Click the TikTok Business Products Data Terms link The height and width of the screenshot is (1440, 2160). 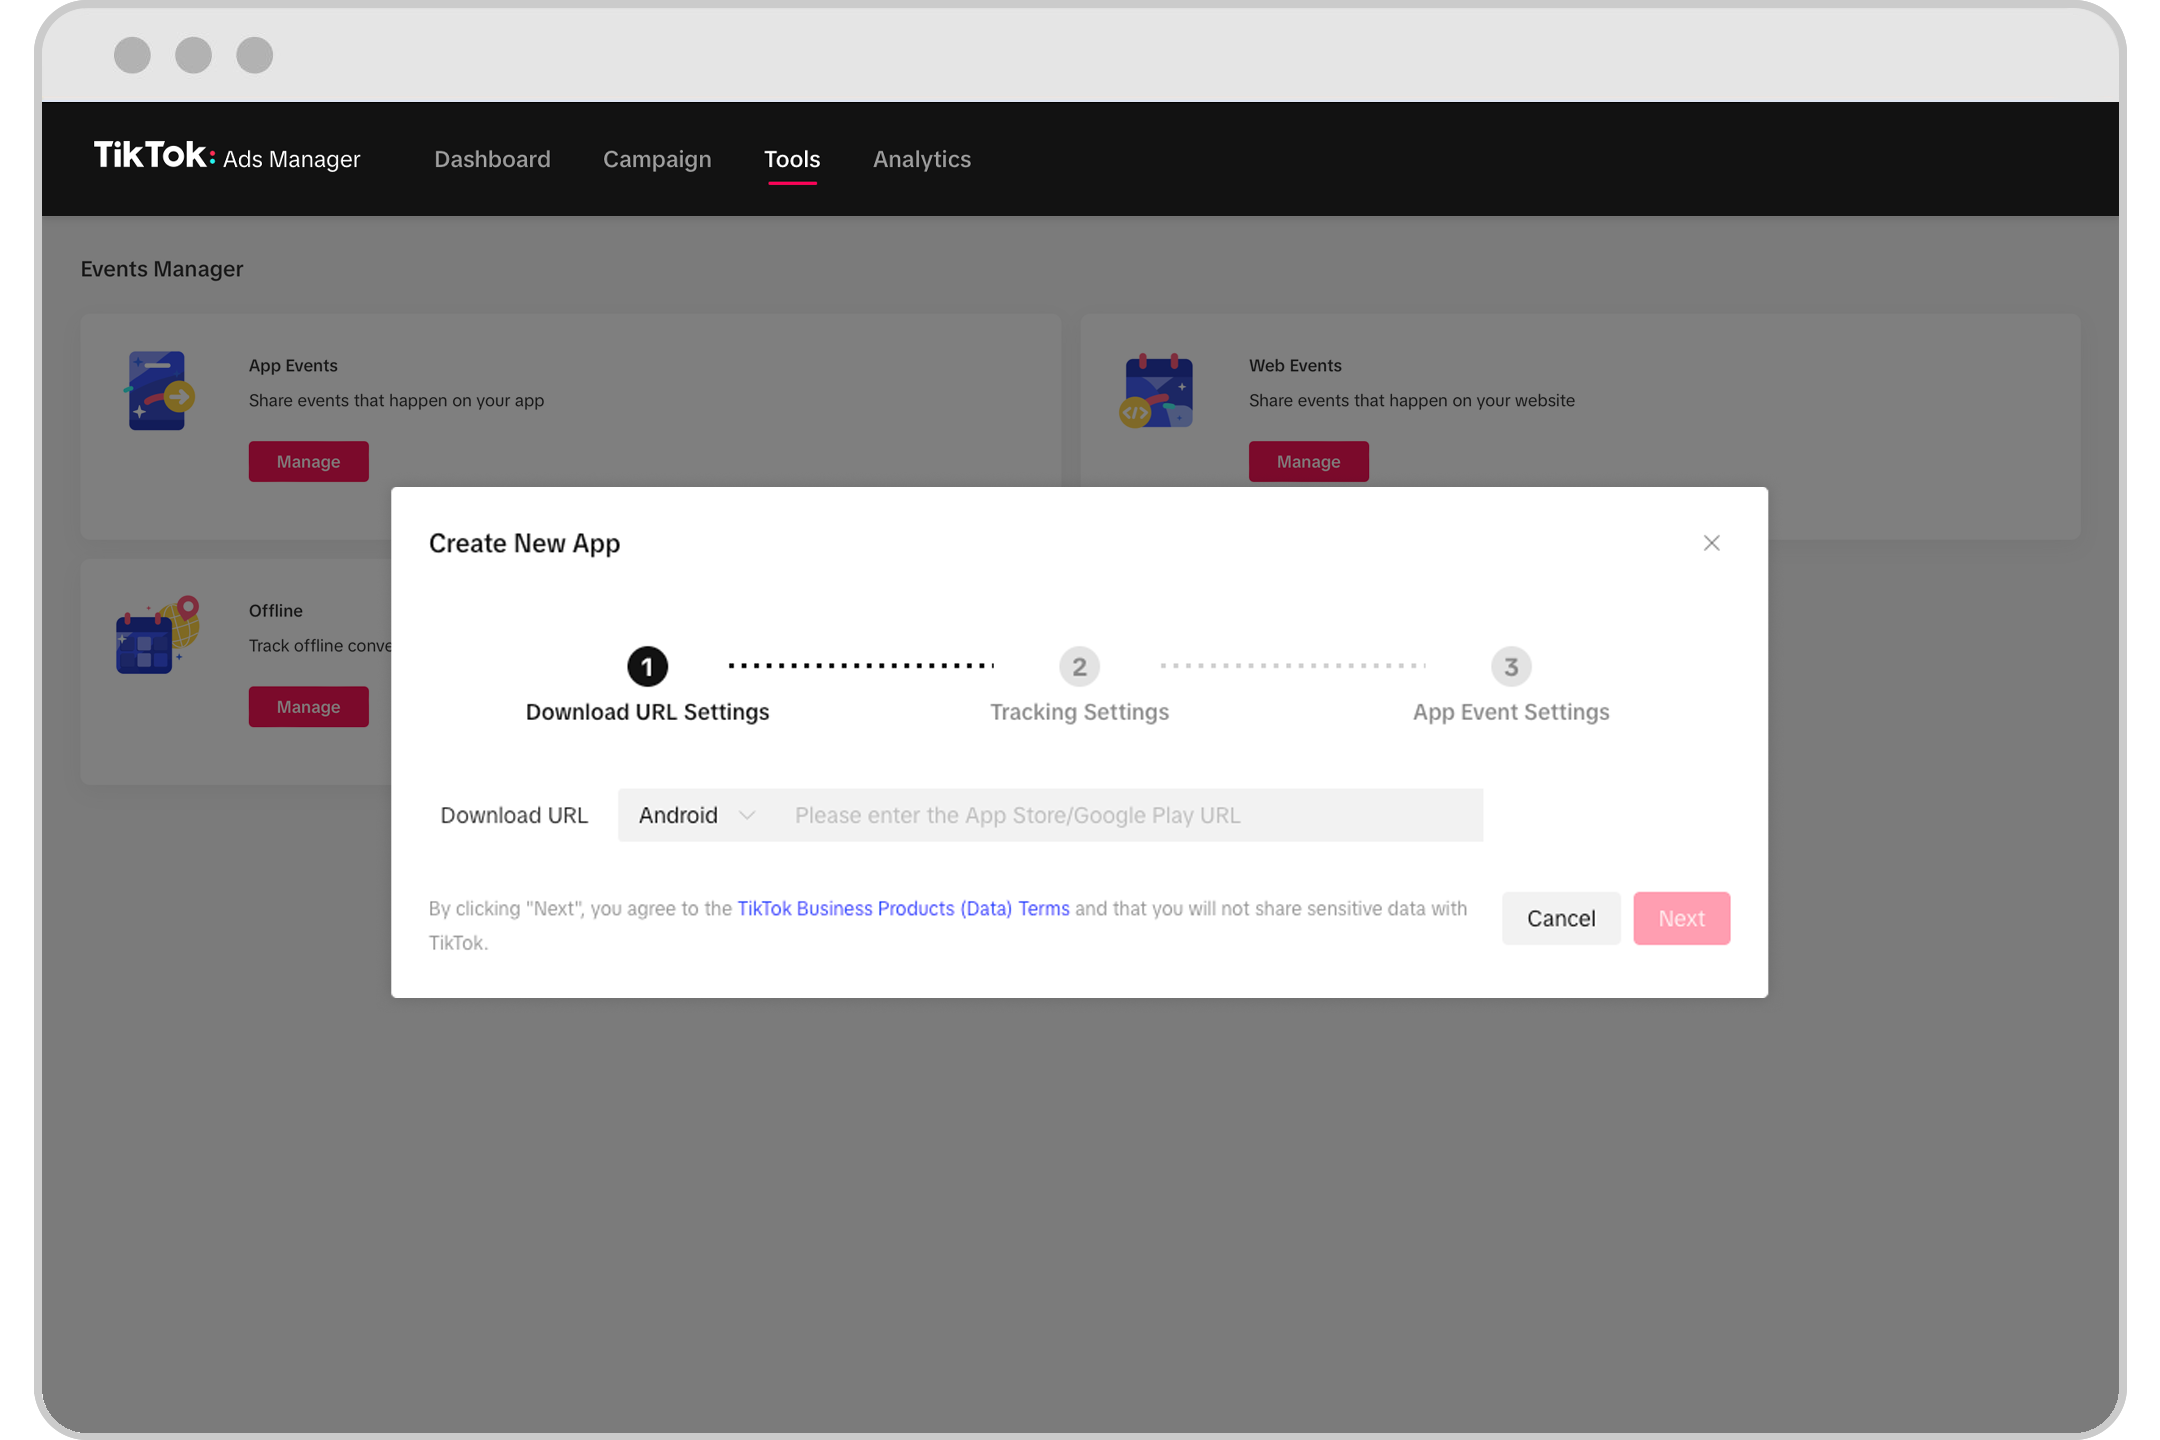[902, 908]
